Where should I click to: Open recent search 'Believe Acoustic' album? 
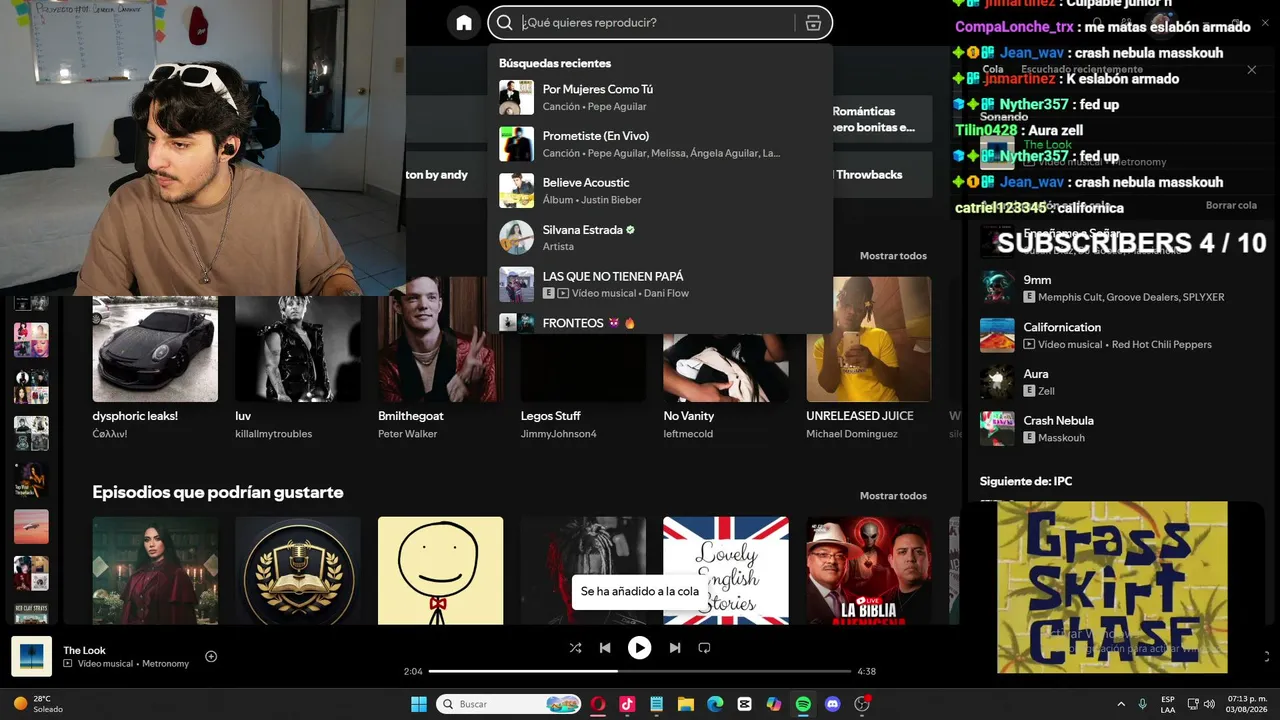[x=660, y=191]
